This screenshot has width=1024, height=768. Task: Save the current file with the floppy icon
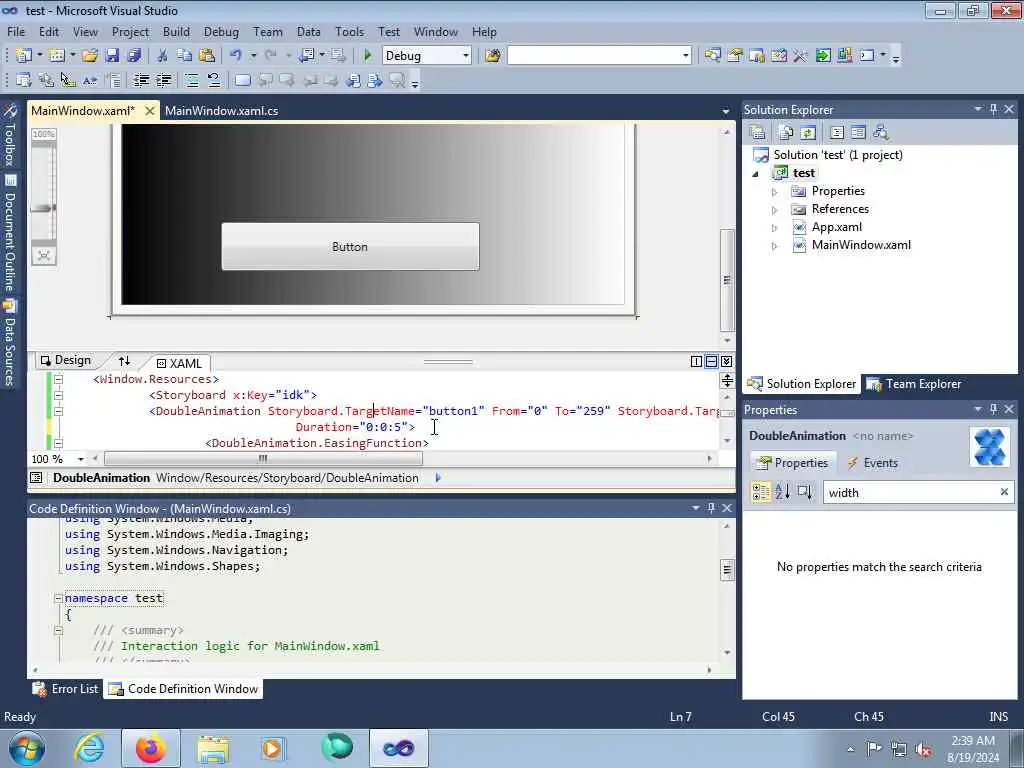click(112, 56)
